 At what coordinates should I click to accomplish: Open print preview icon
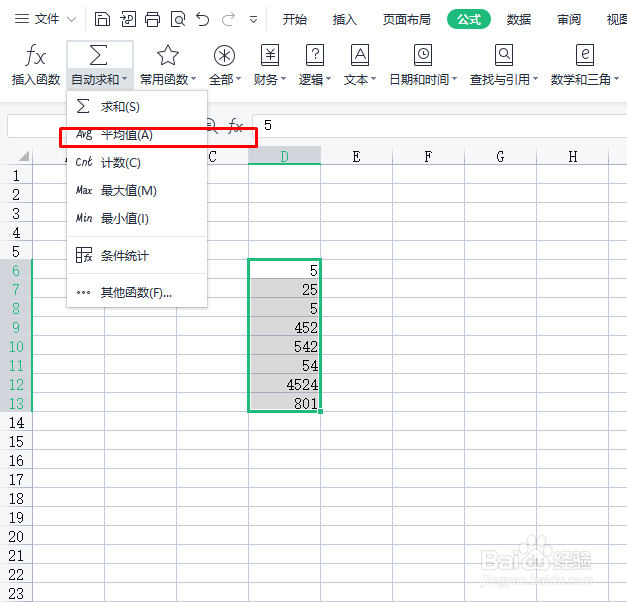(178, 19)
